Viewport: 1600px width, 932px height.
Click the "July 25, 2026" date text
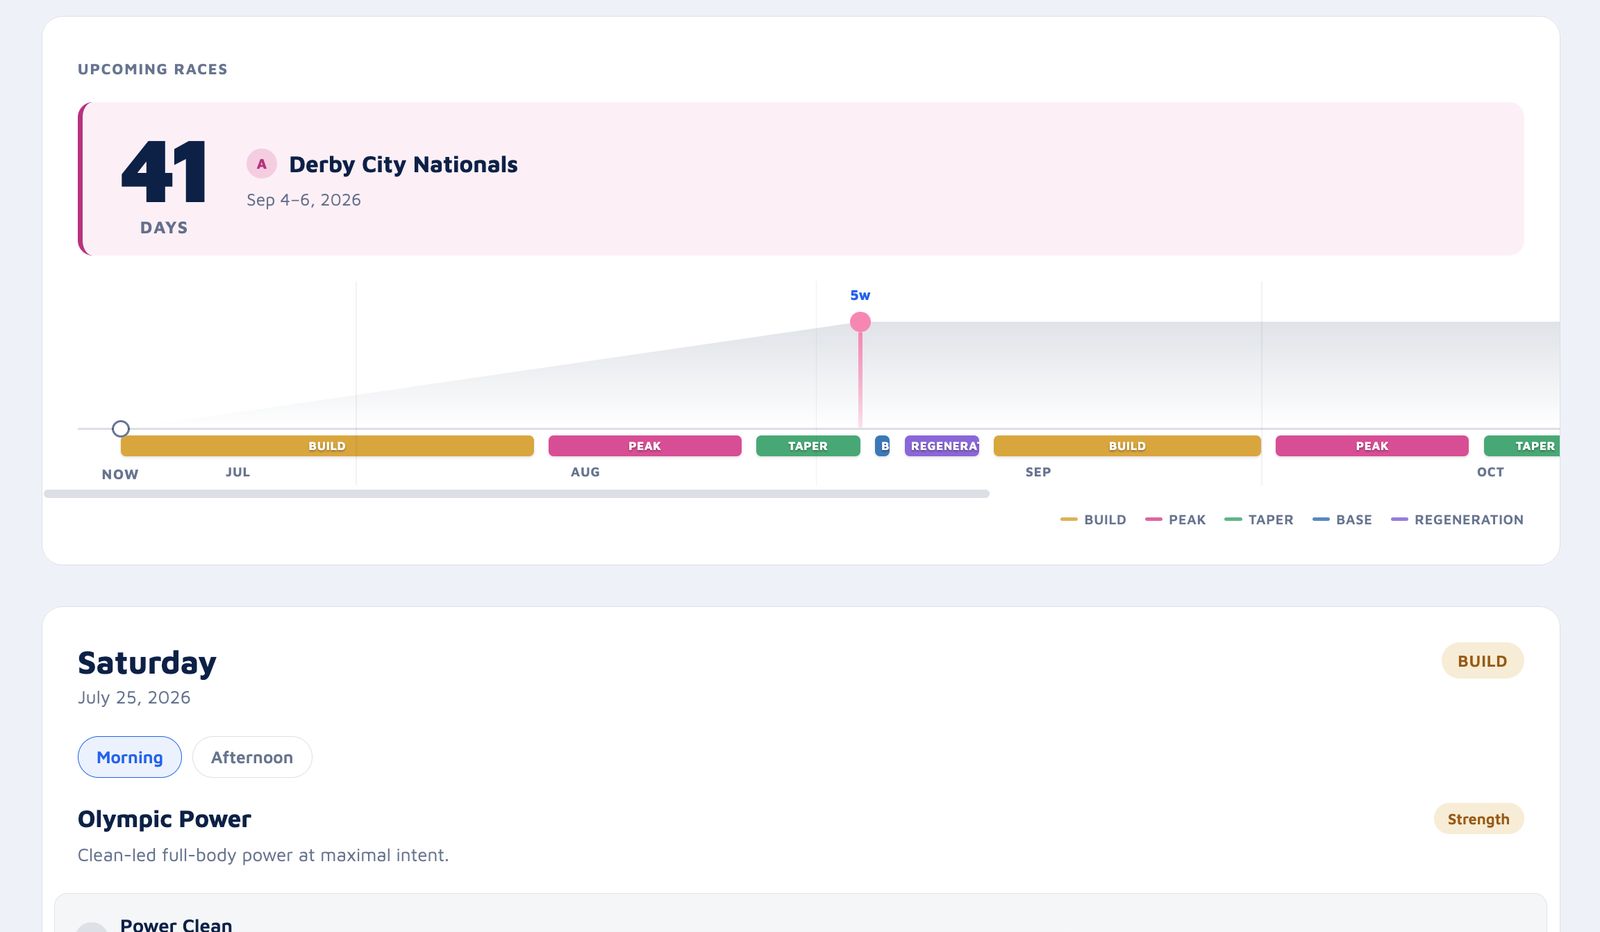click(x=134, y=698)
